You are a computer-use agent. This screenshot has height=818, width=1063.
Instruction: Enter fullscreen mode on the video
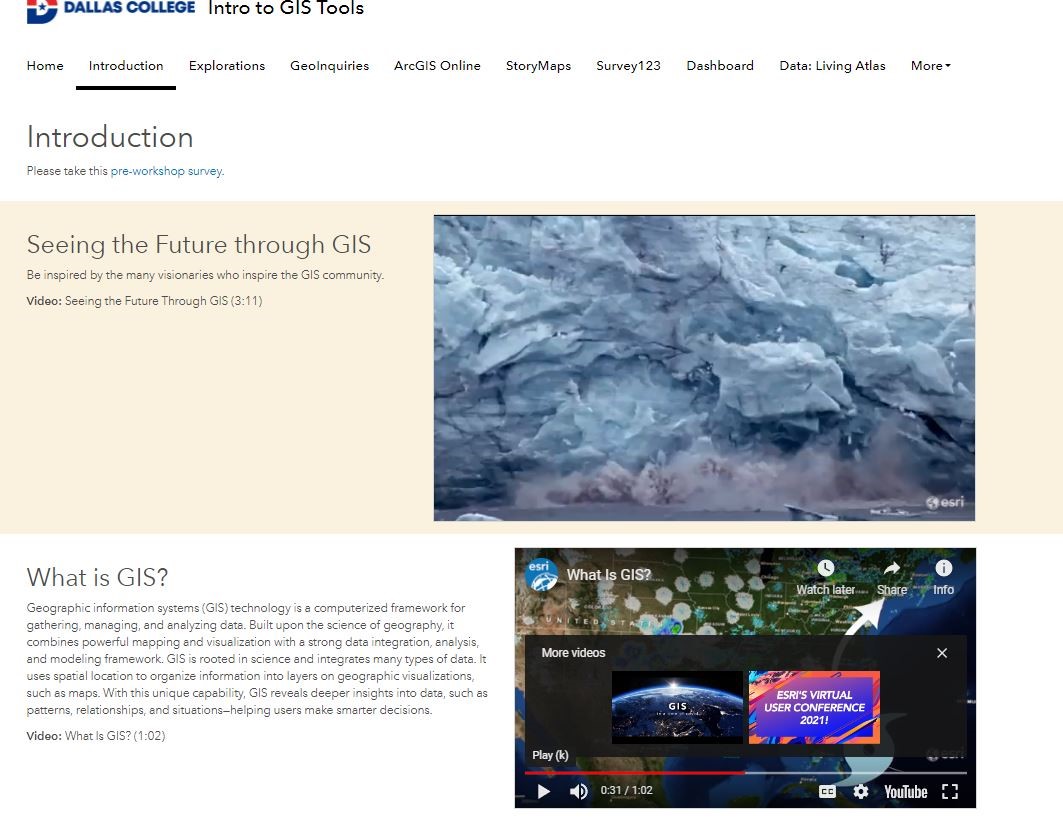point(949,791)
